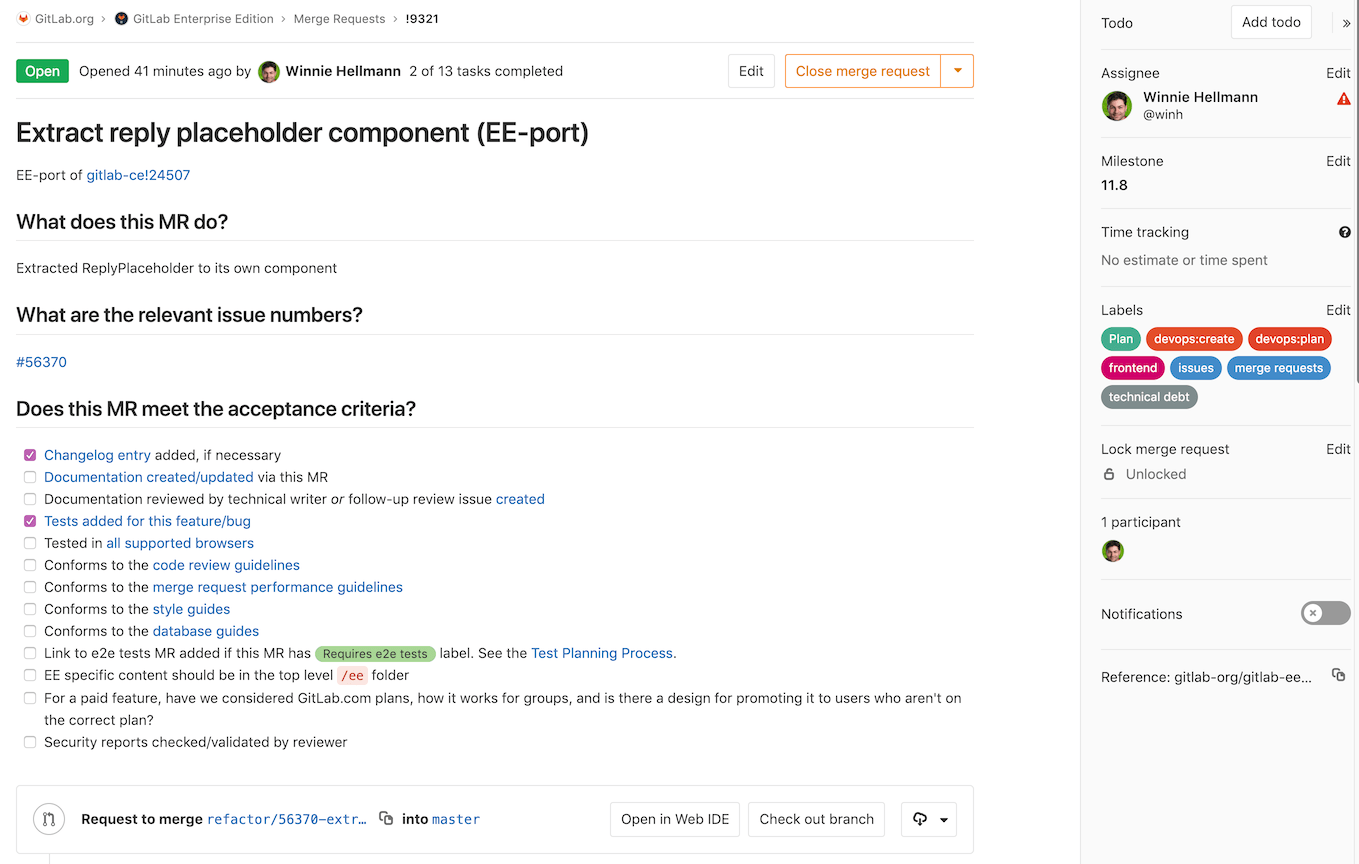Click the assignee warning triangle icon

(1344, 98)
